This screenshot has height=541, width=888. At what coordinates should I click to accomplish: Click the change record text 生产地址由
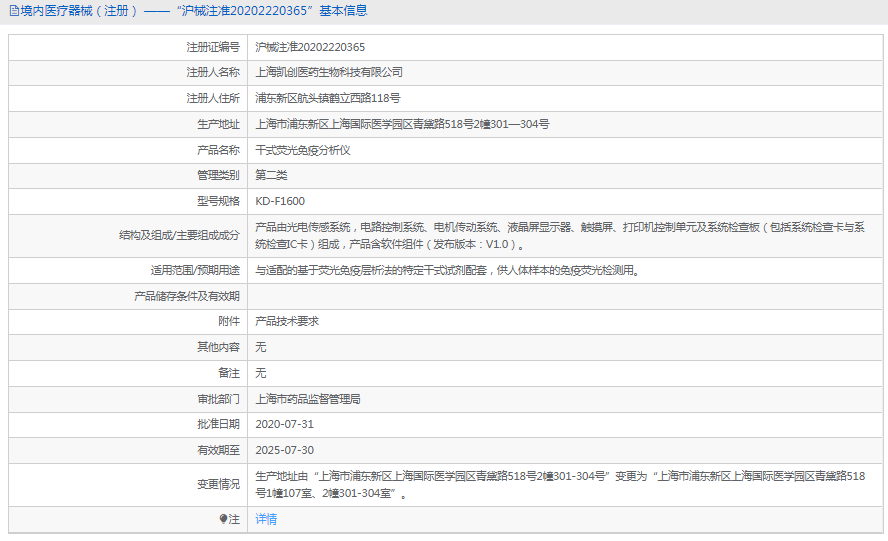[x=560, y=484]
